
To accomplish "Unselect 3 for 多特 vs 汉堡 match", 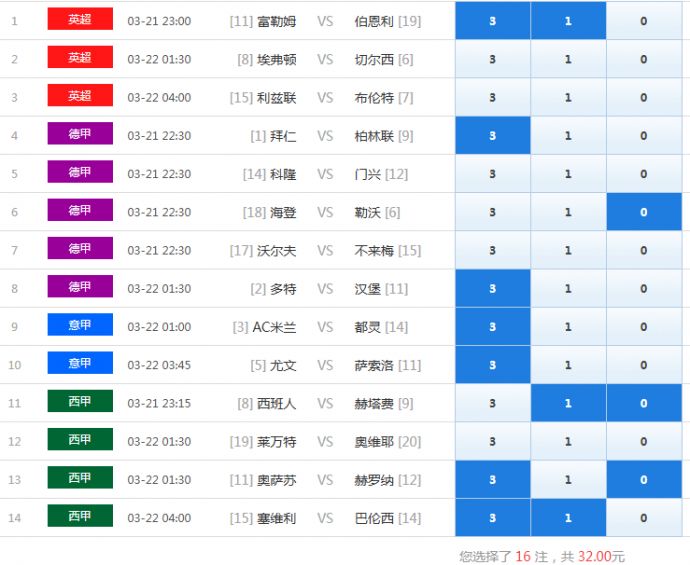I will tap(492, 289).
